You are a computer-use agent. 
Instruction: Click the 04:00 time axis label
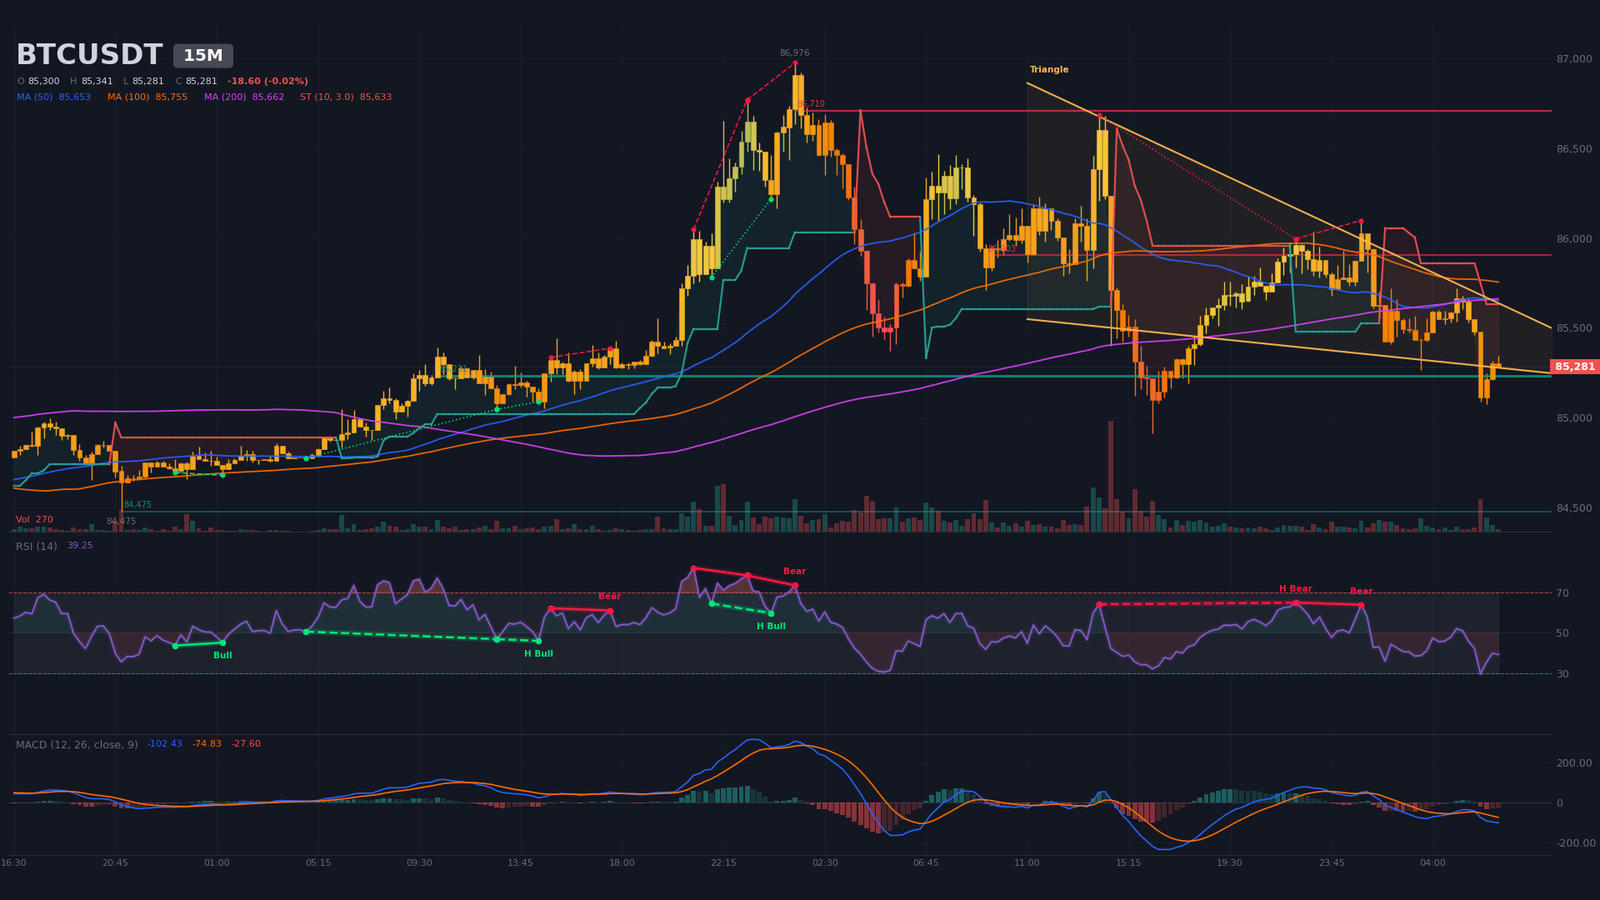tap(1432, 863)
